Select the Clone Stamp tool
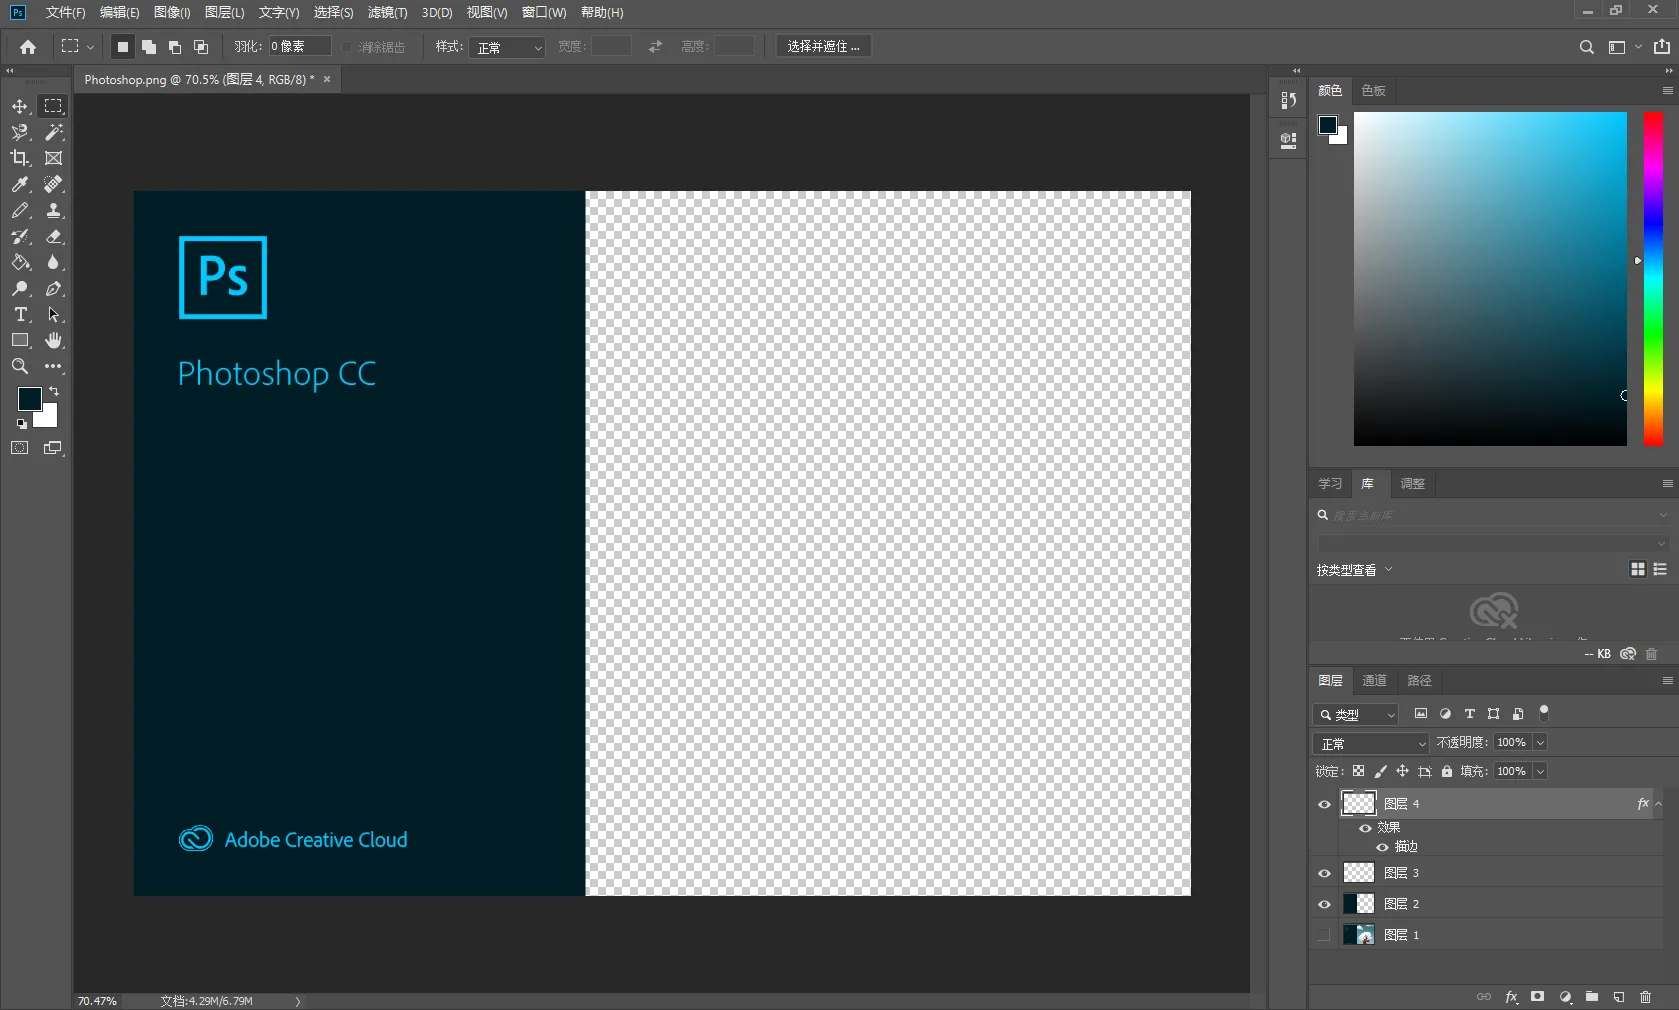Image resolution: width=1679 pixels, height=1010 pixels. pos(54,210)
